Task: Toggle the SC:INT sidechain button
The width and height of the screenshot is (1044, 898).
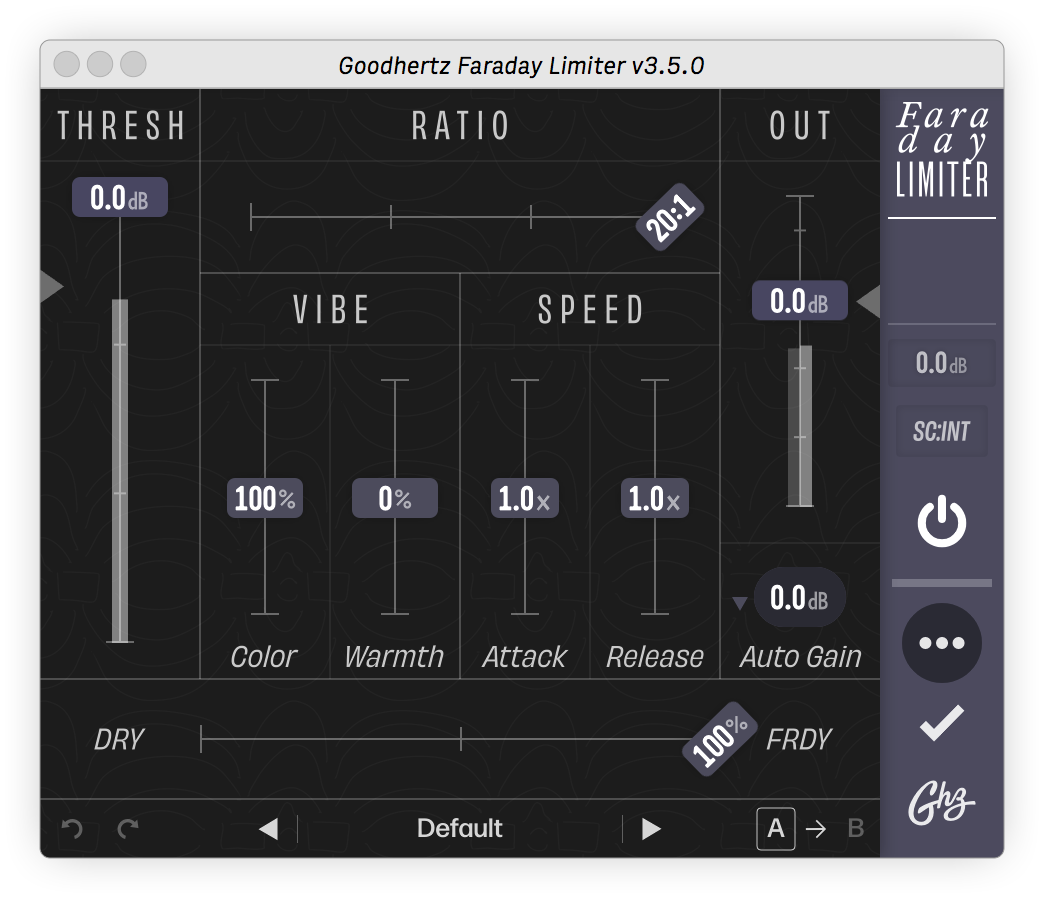Action: click(941, 431)
